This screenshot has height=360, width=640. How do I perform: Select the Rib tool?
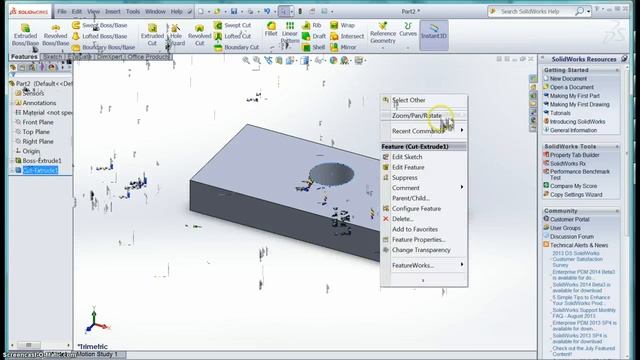coord(312,25)
